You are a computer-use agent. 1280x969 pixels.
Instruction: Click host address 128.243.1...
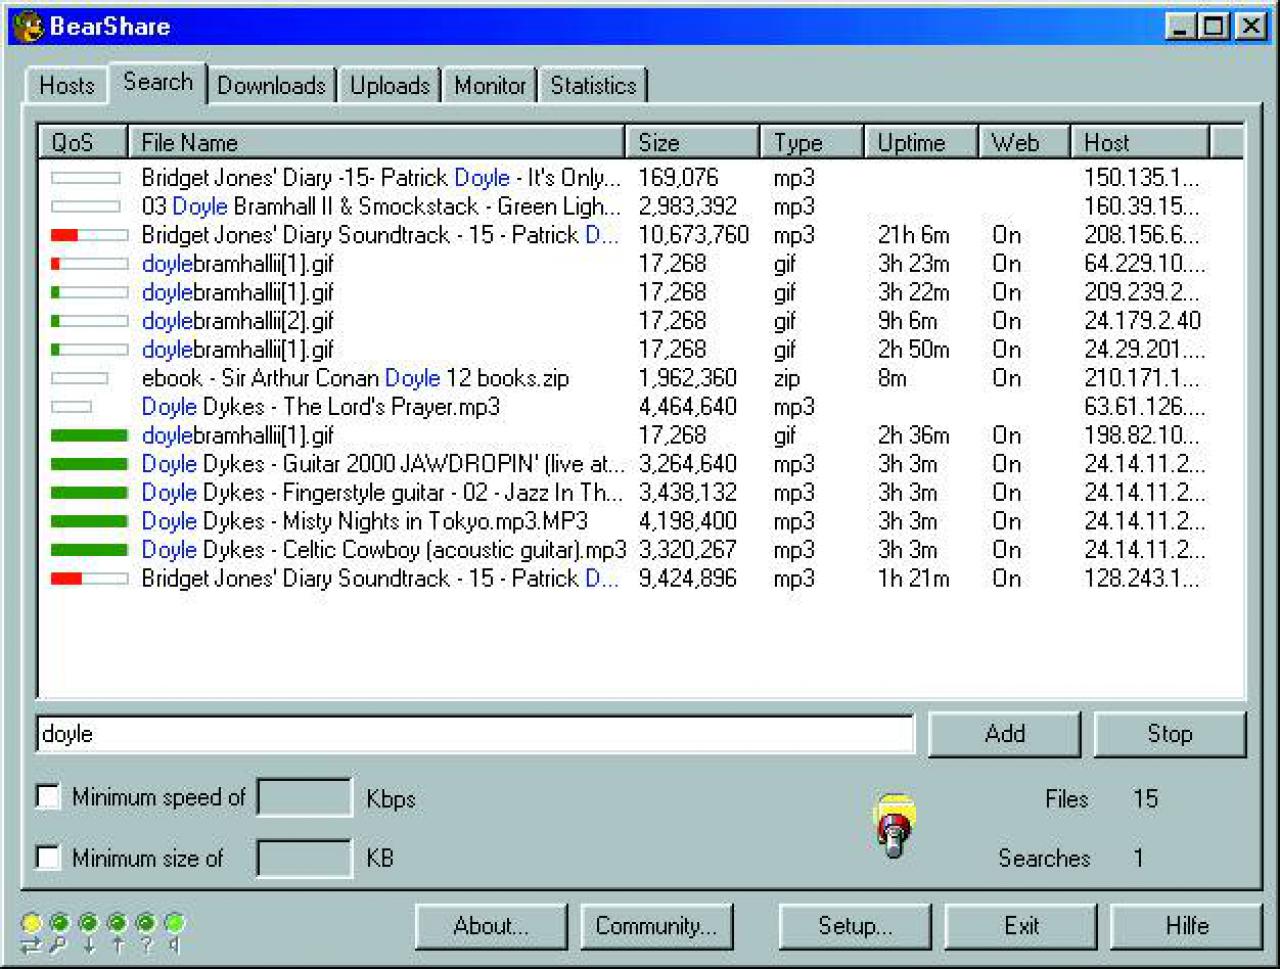pos(1142,579)
